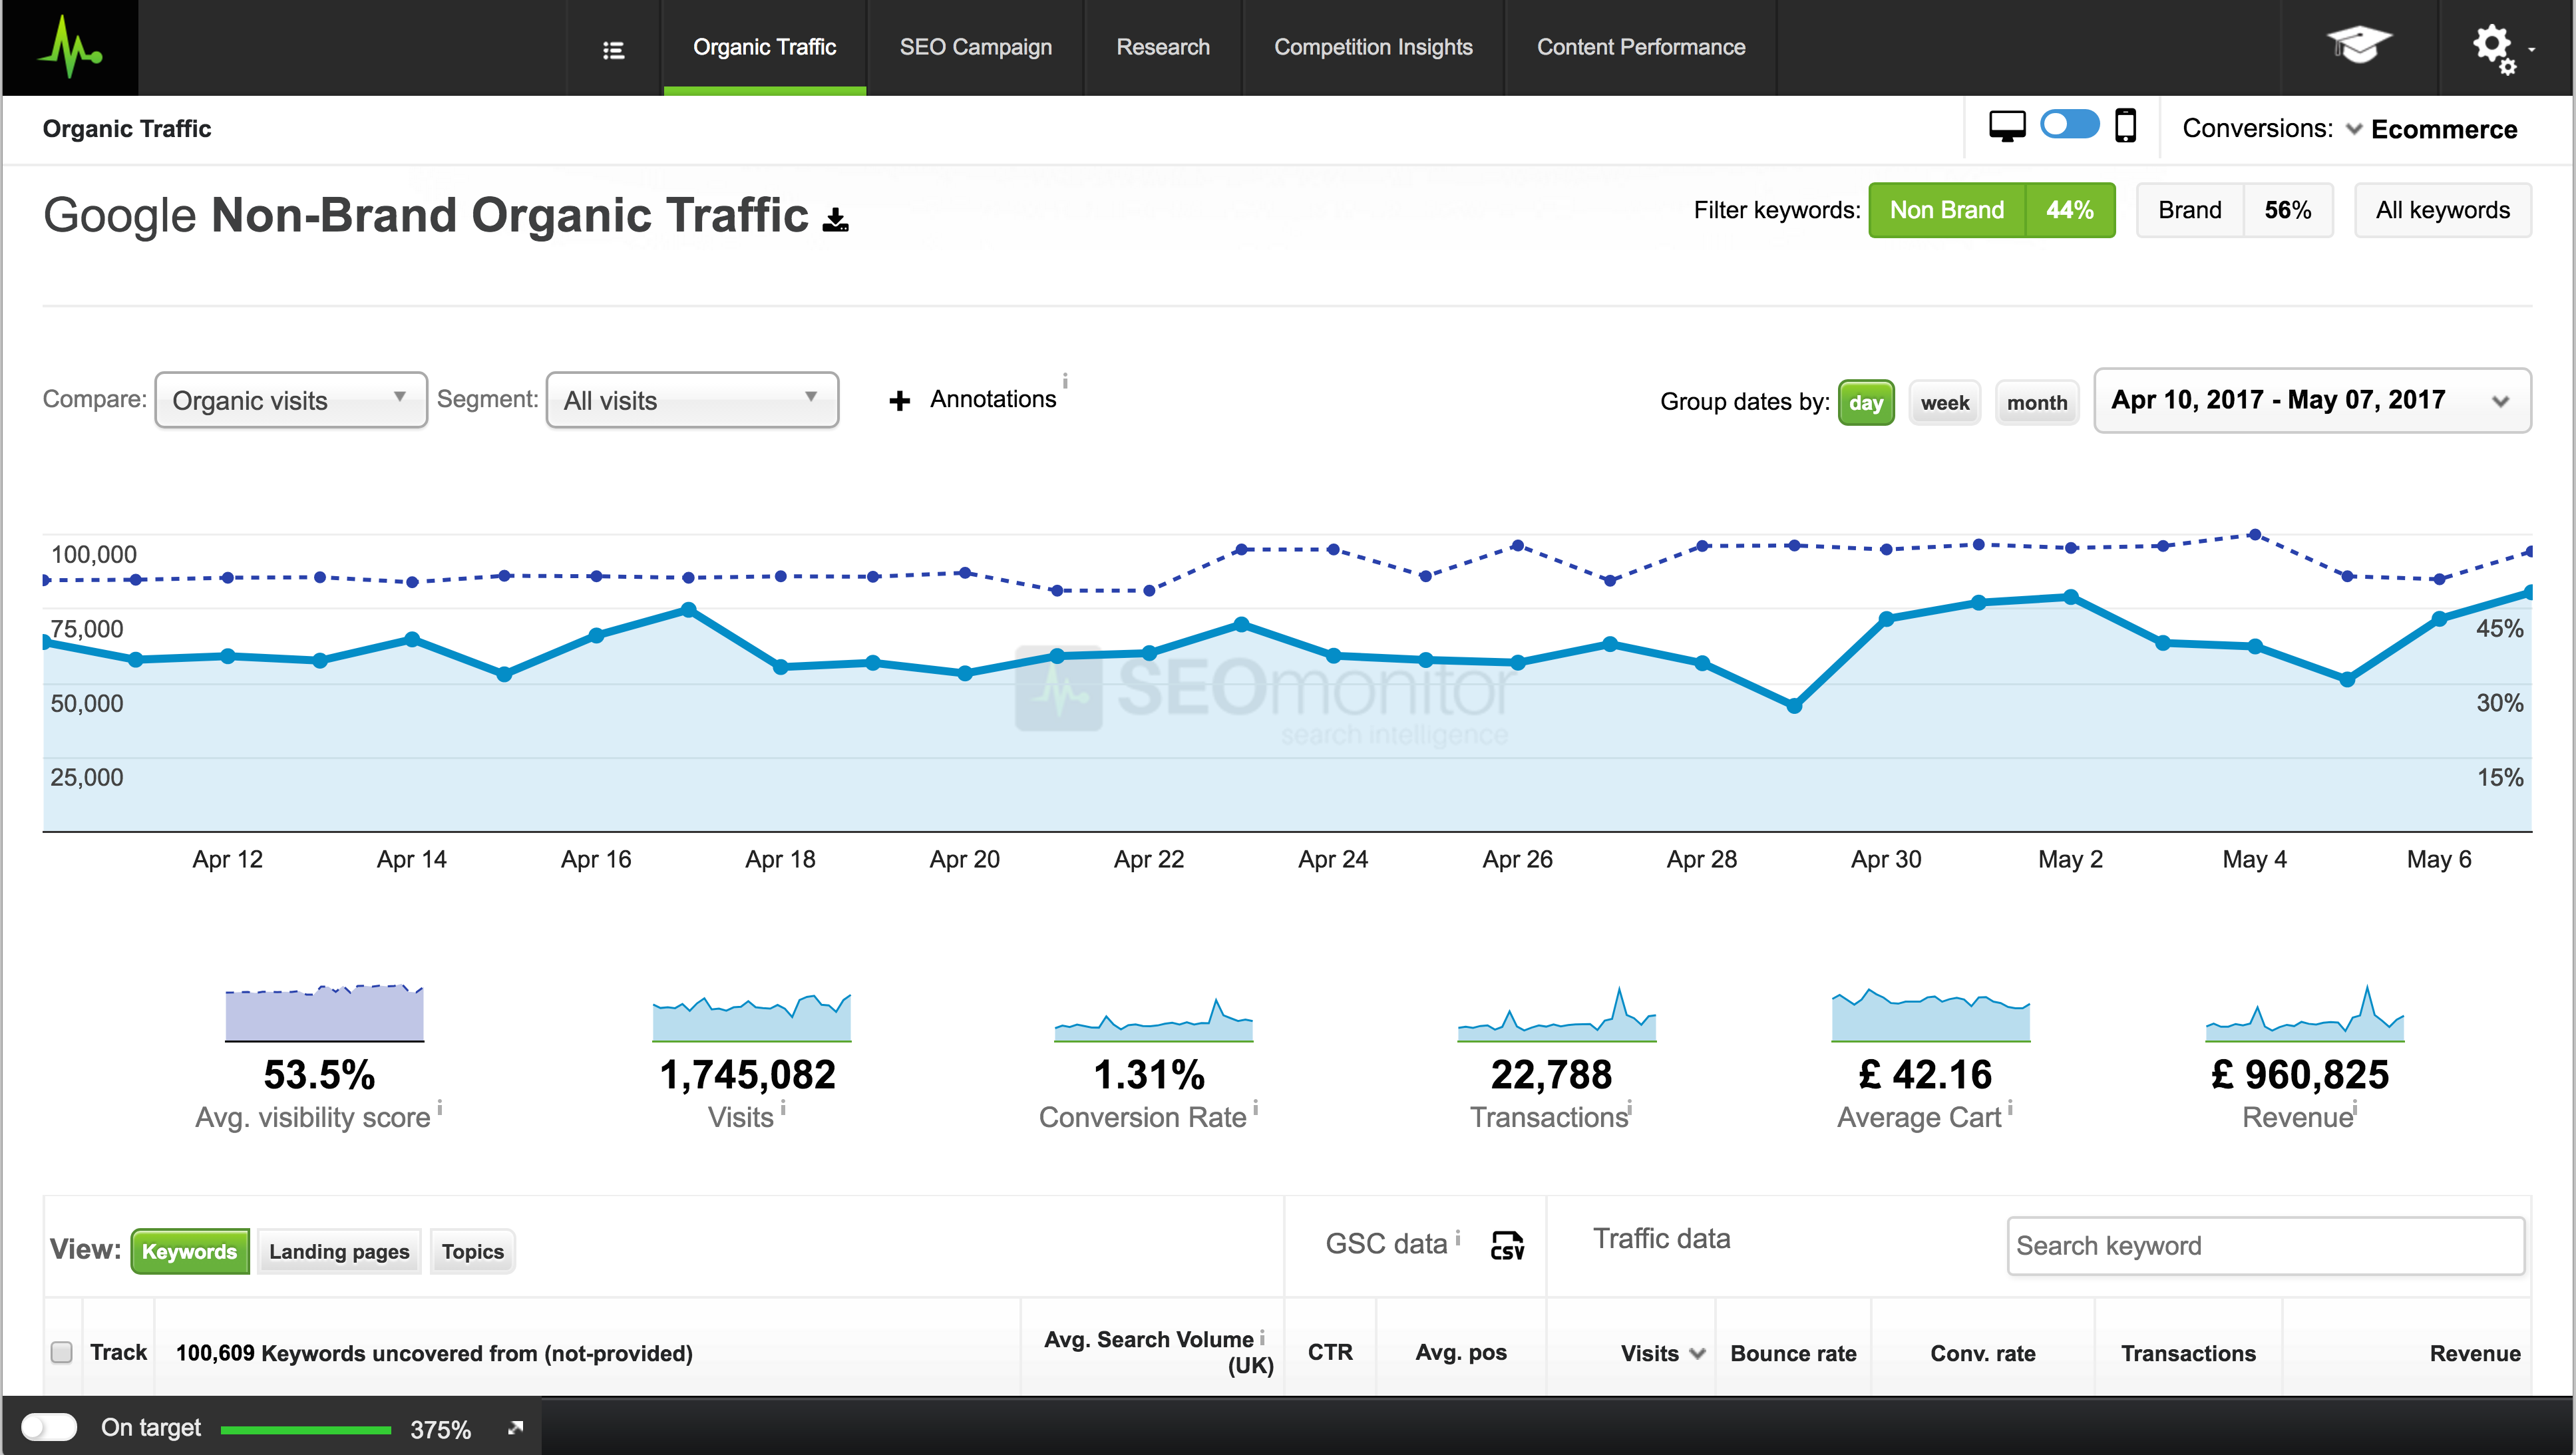The width and height of the screenshot is (2576, 1455).
Task: Open the Competition Insights tab
Action: click(x=1372, y=47)
